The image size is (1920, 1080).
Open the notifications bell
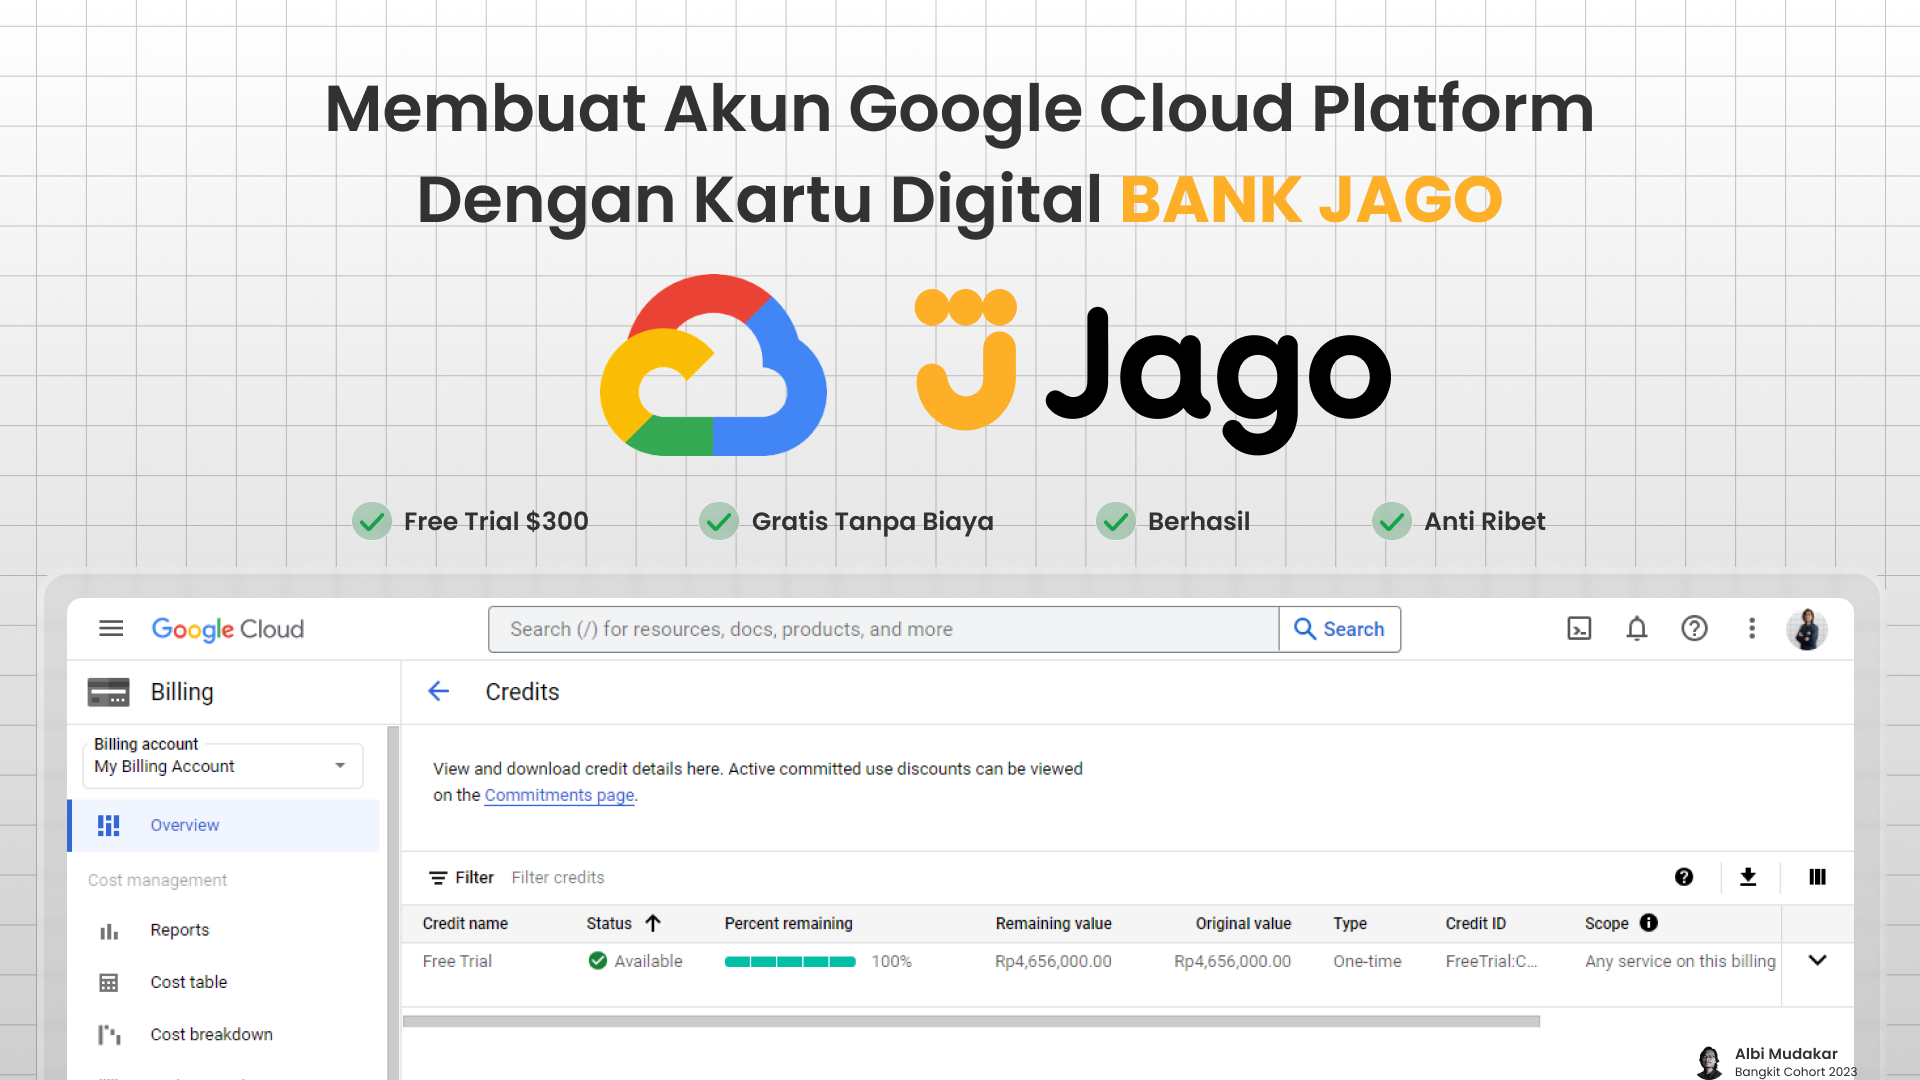1637,628
